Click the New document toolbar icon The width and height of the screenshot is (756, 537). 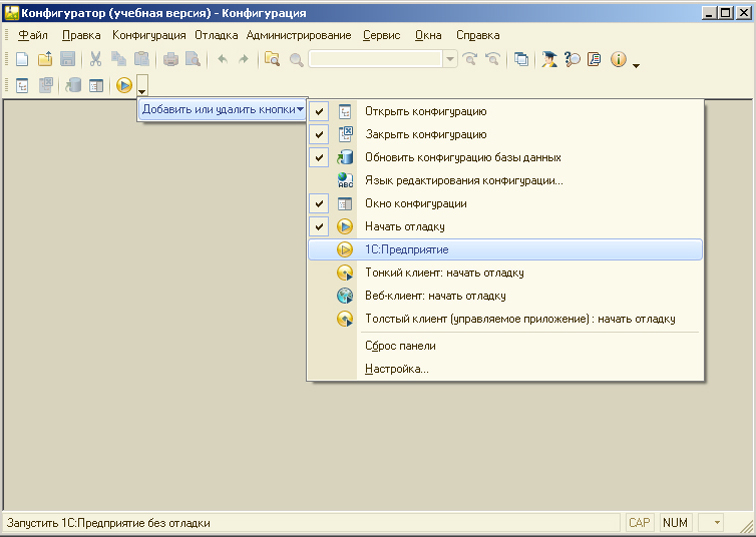(22, 59)
